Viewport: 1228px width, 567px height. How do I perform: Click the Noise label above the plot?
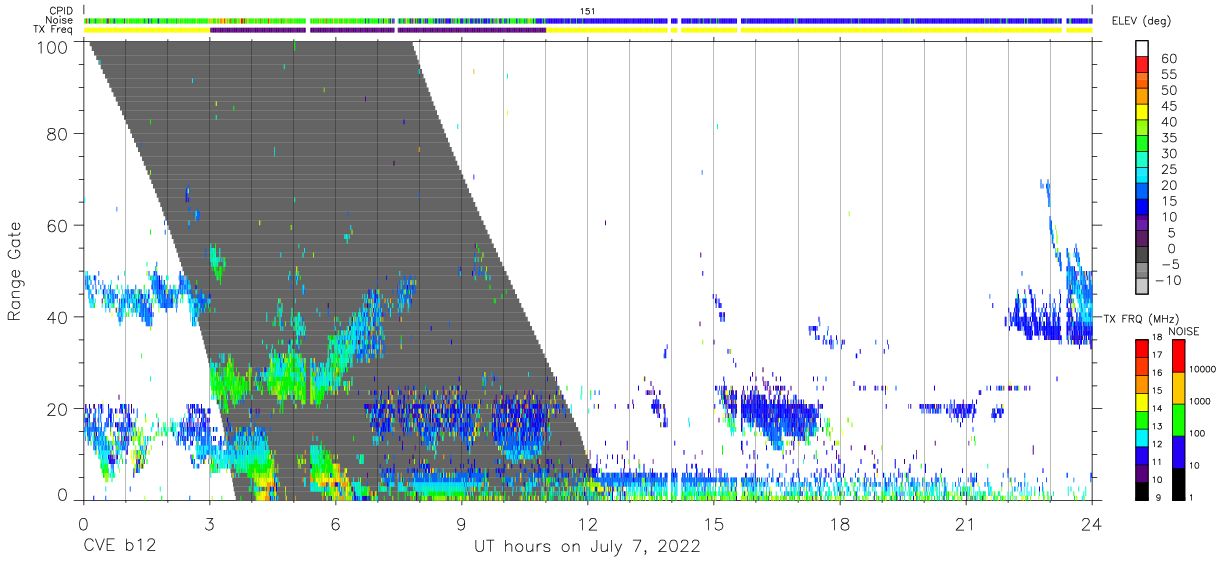click(x=60, y=20)
